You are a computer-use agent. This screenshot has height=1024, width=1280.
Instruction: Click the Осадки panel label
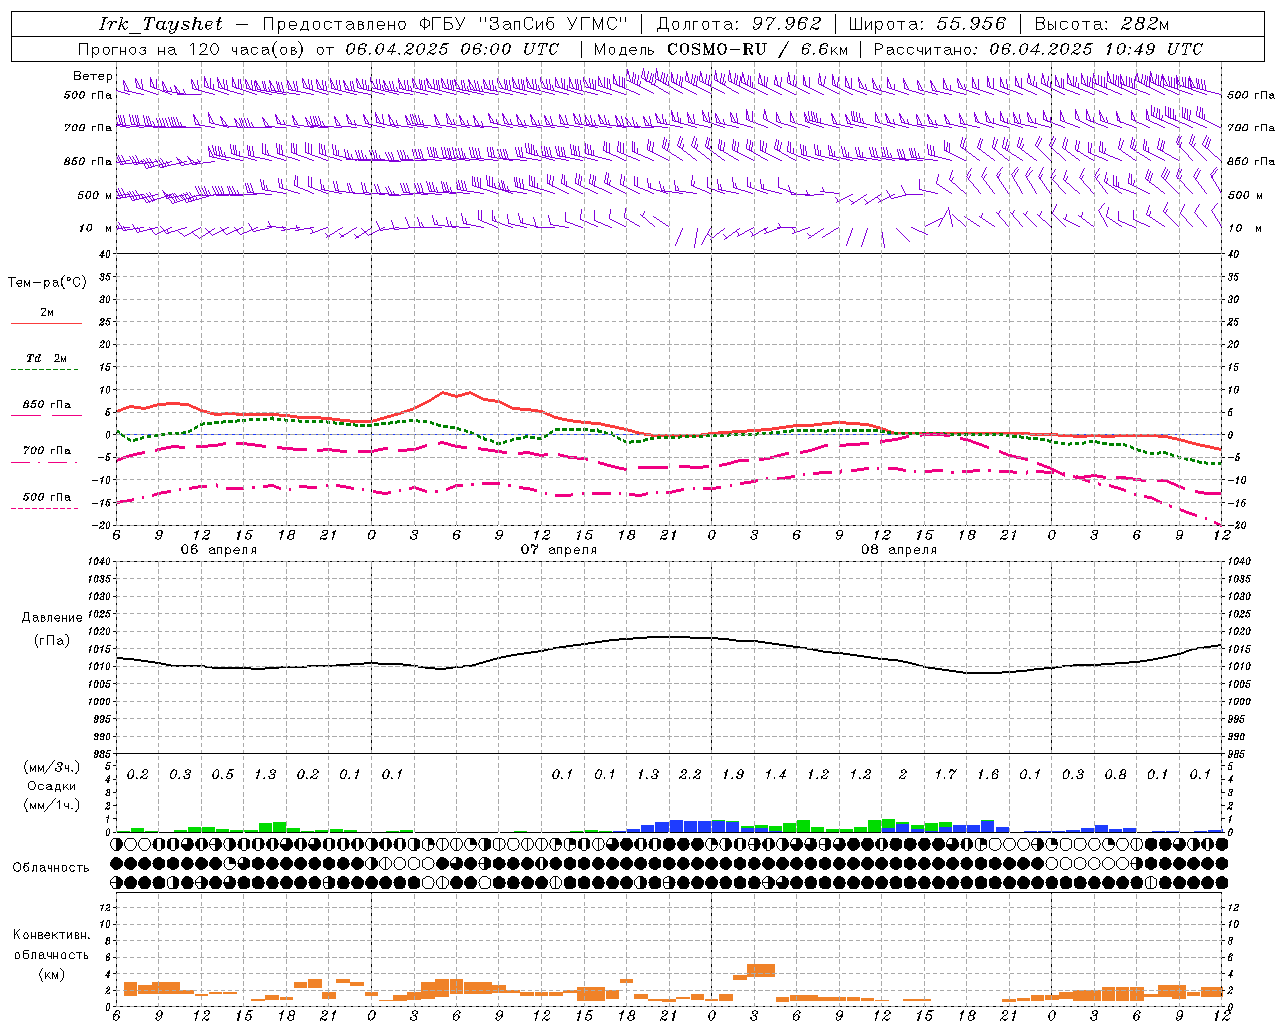click(x=52, y=786)
